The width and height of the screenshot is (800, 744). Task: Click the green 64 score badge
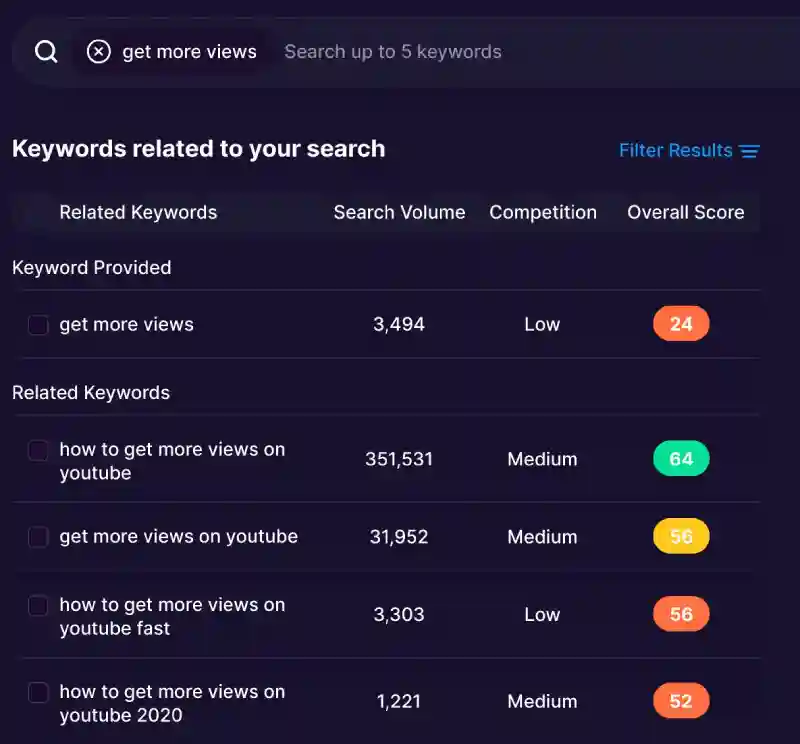click(x=681, y=459)
